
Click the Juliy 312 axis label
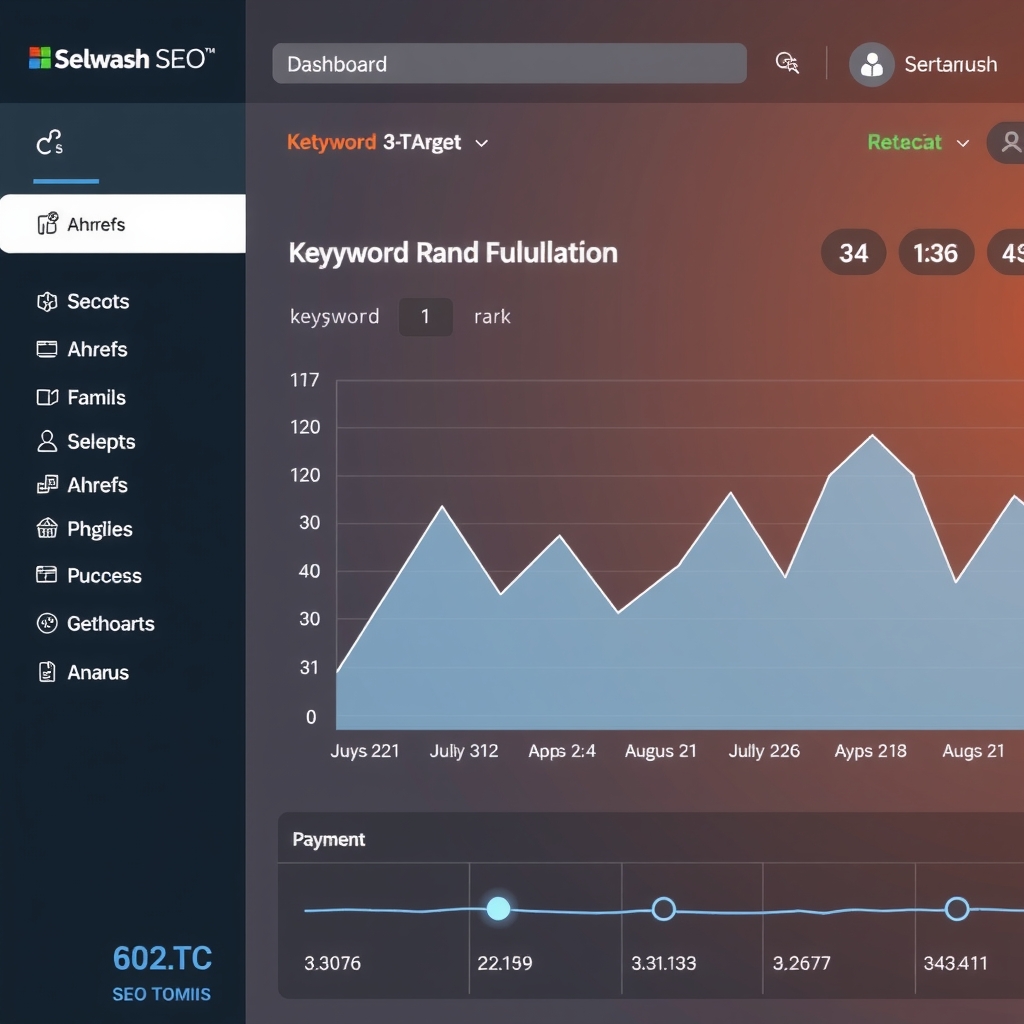(x=464, y=751)
